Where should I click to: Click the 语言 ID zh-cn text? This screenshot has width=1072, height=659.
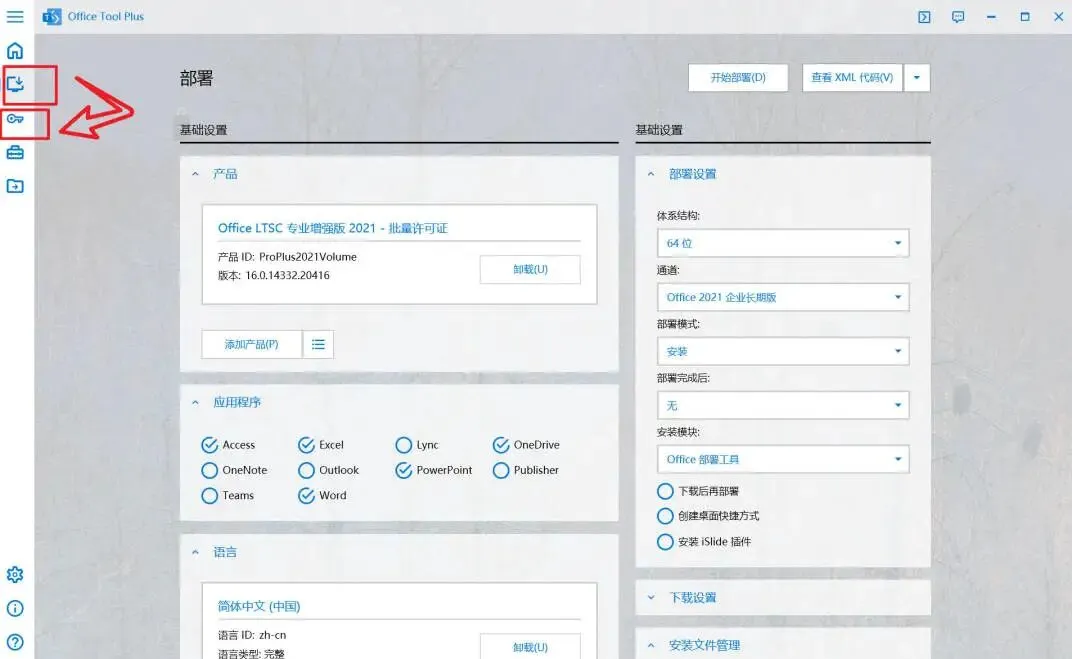point(252,634)
